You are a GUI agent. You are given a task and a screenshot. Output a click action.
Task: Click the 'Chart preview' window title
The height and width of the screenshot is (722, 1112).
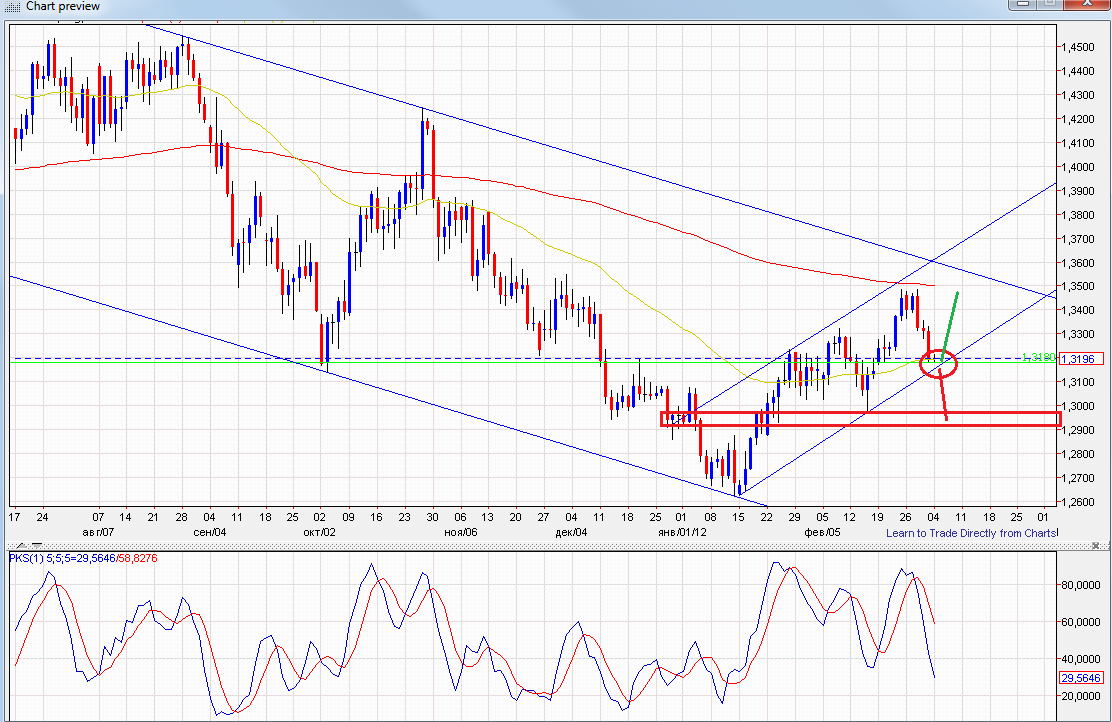(63, 6)
